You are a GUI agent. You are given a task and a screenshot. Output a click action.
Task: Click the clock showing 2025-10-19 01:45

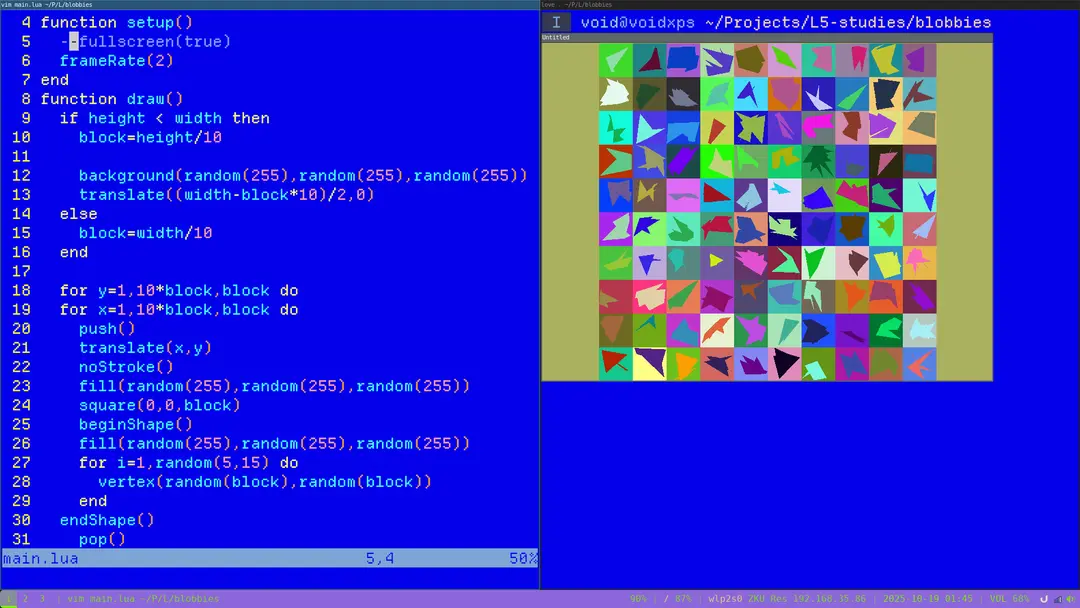point(927,599)
